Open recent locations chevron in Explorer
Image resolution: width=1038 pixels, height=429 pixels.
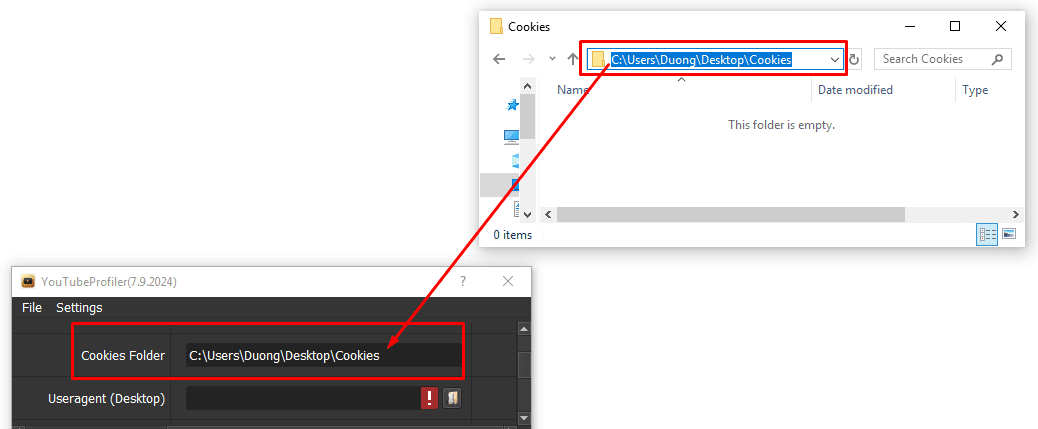(x=552, y=59)
